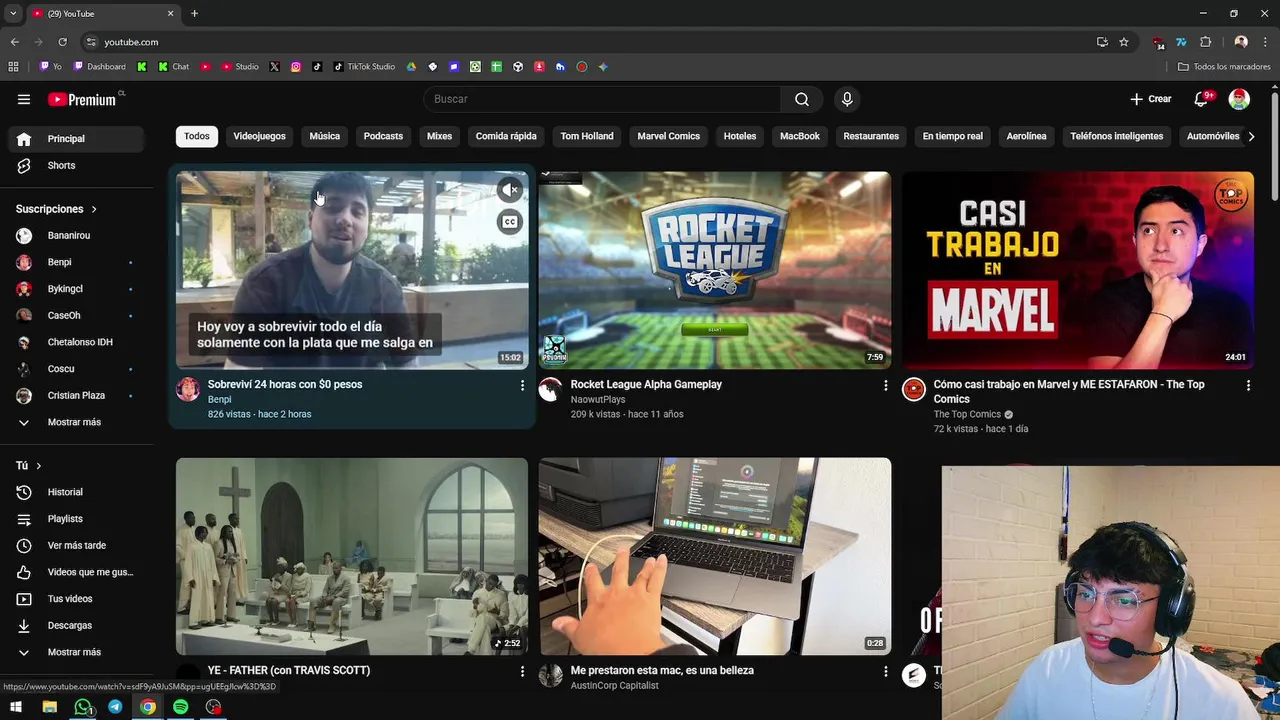Open NaowutPlays channel link
The width and height of the screenshot is (1280, 720).
(x=598, y=399)
